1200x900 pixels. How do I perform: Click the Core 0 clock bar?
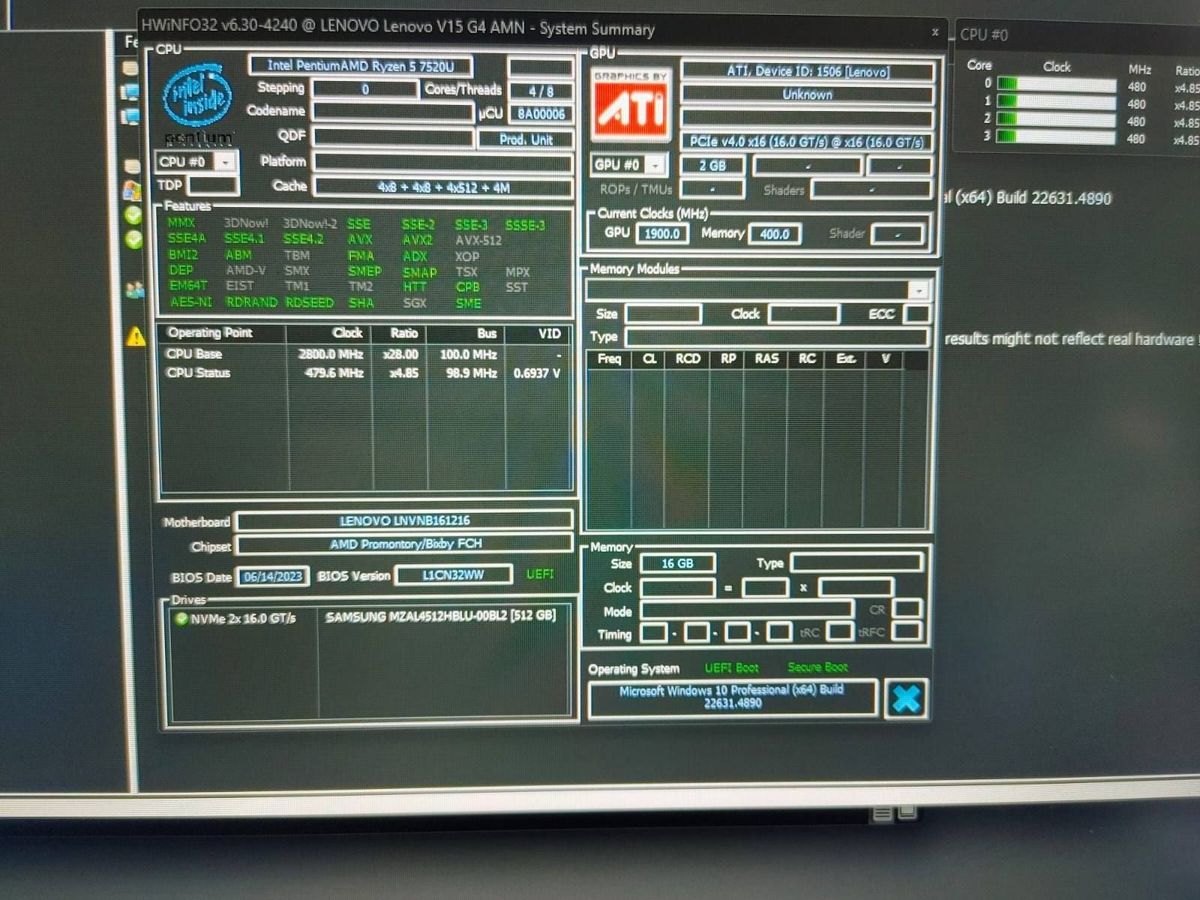[1056, 85]
